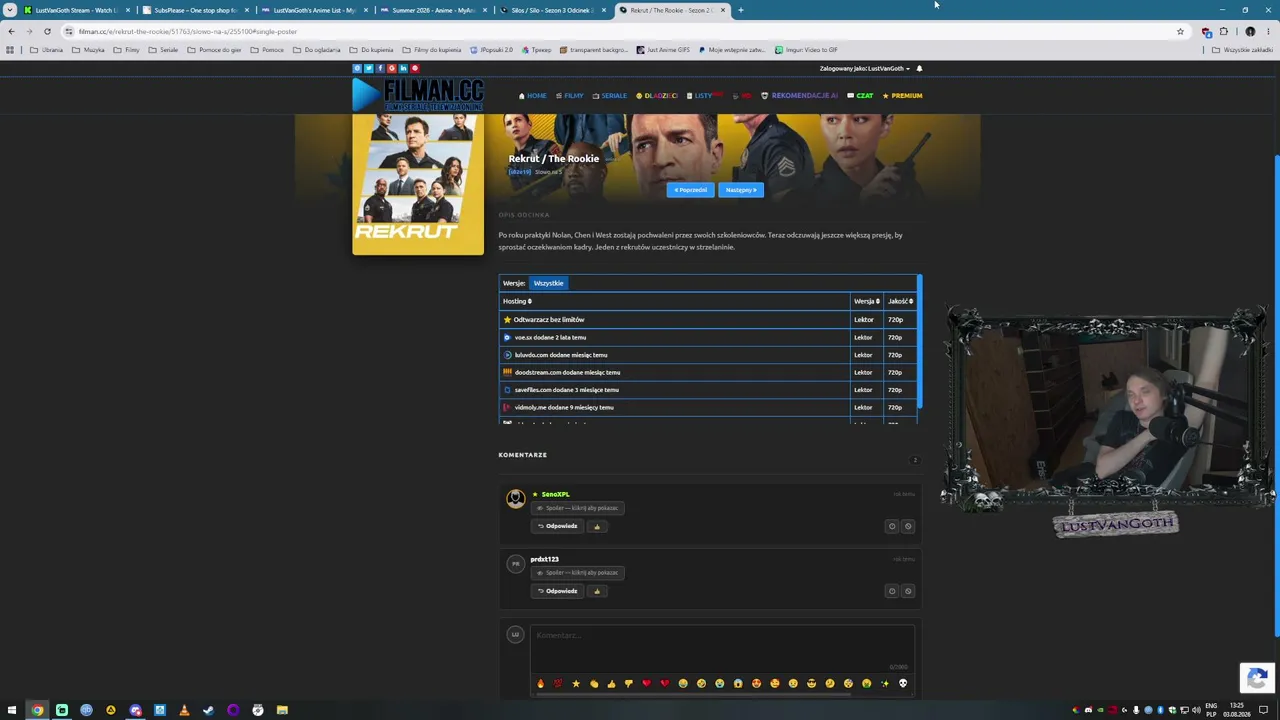The height and width of the screenshot is (720, 1280).
Task: Expand the logged-in user LustVanGoth dropdown
Action: coord(865,69)
